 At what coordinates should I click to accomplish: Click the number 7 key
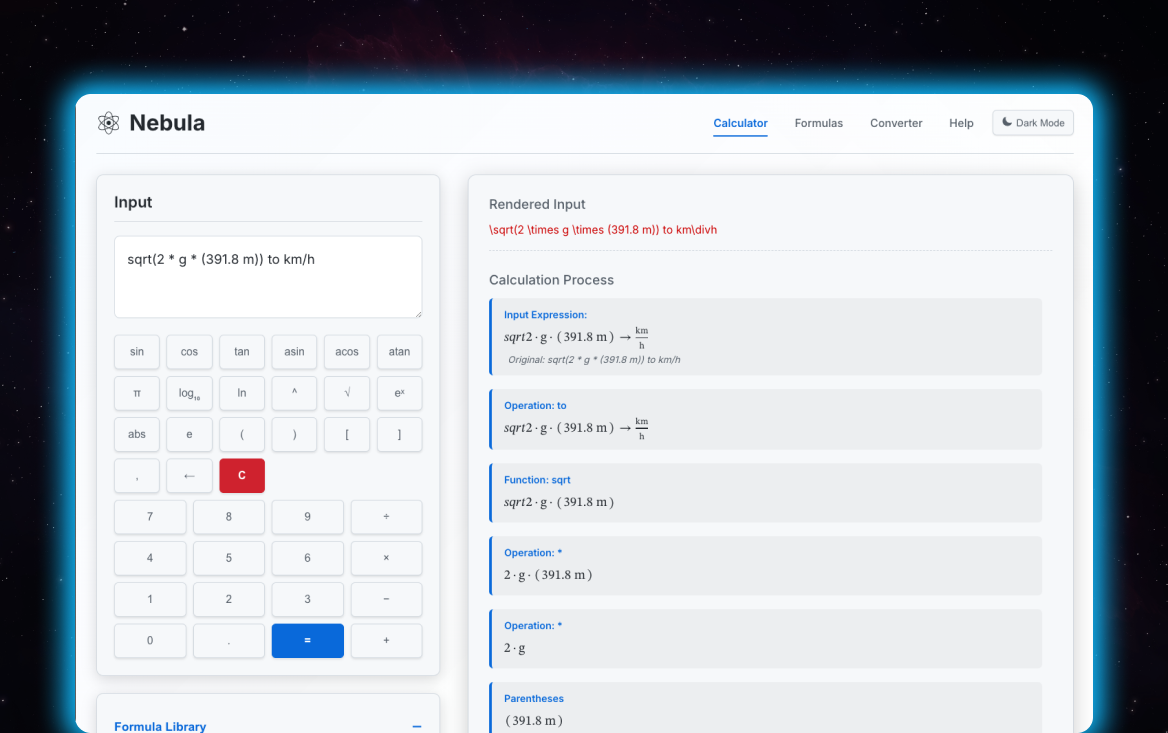150,517
